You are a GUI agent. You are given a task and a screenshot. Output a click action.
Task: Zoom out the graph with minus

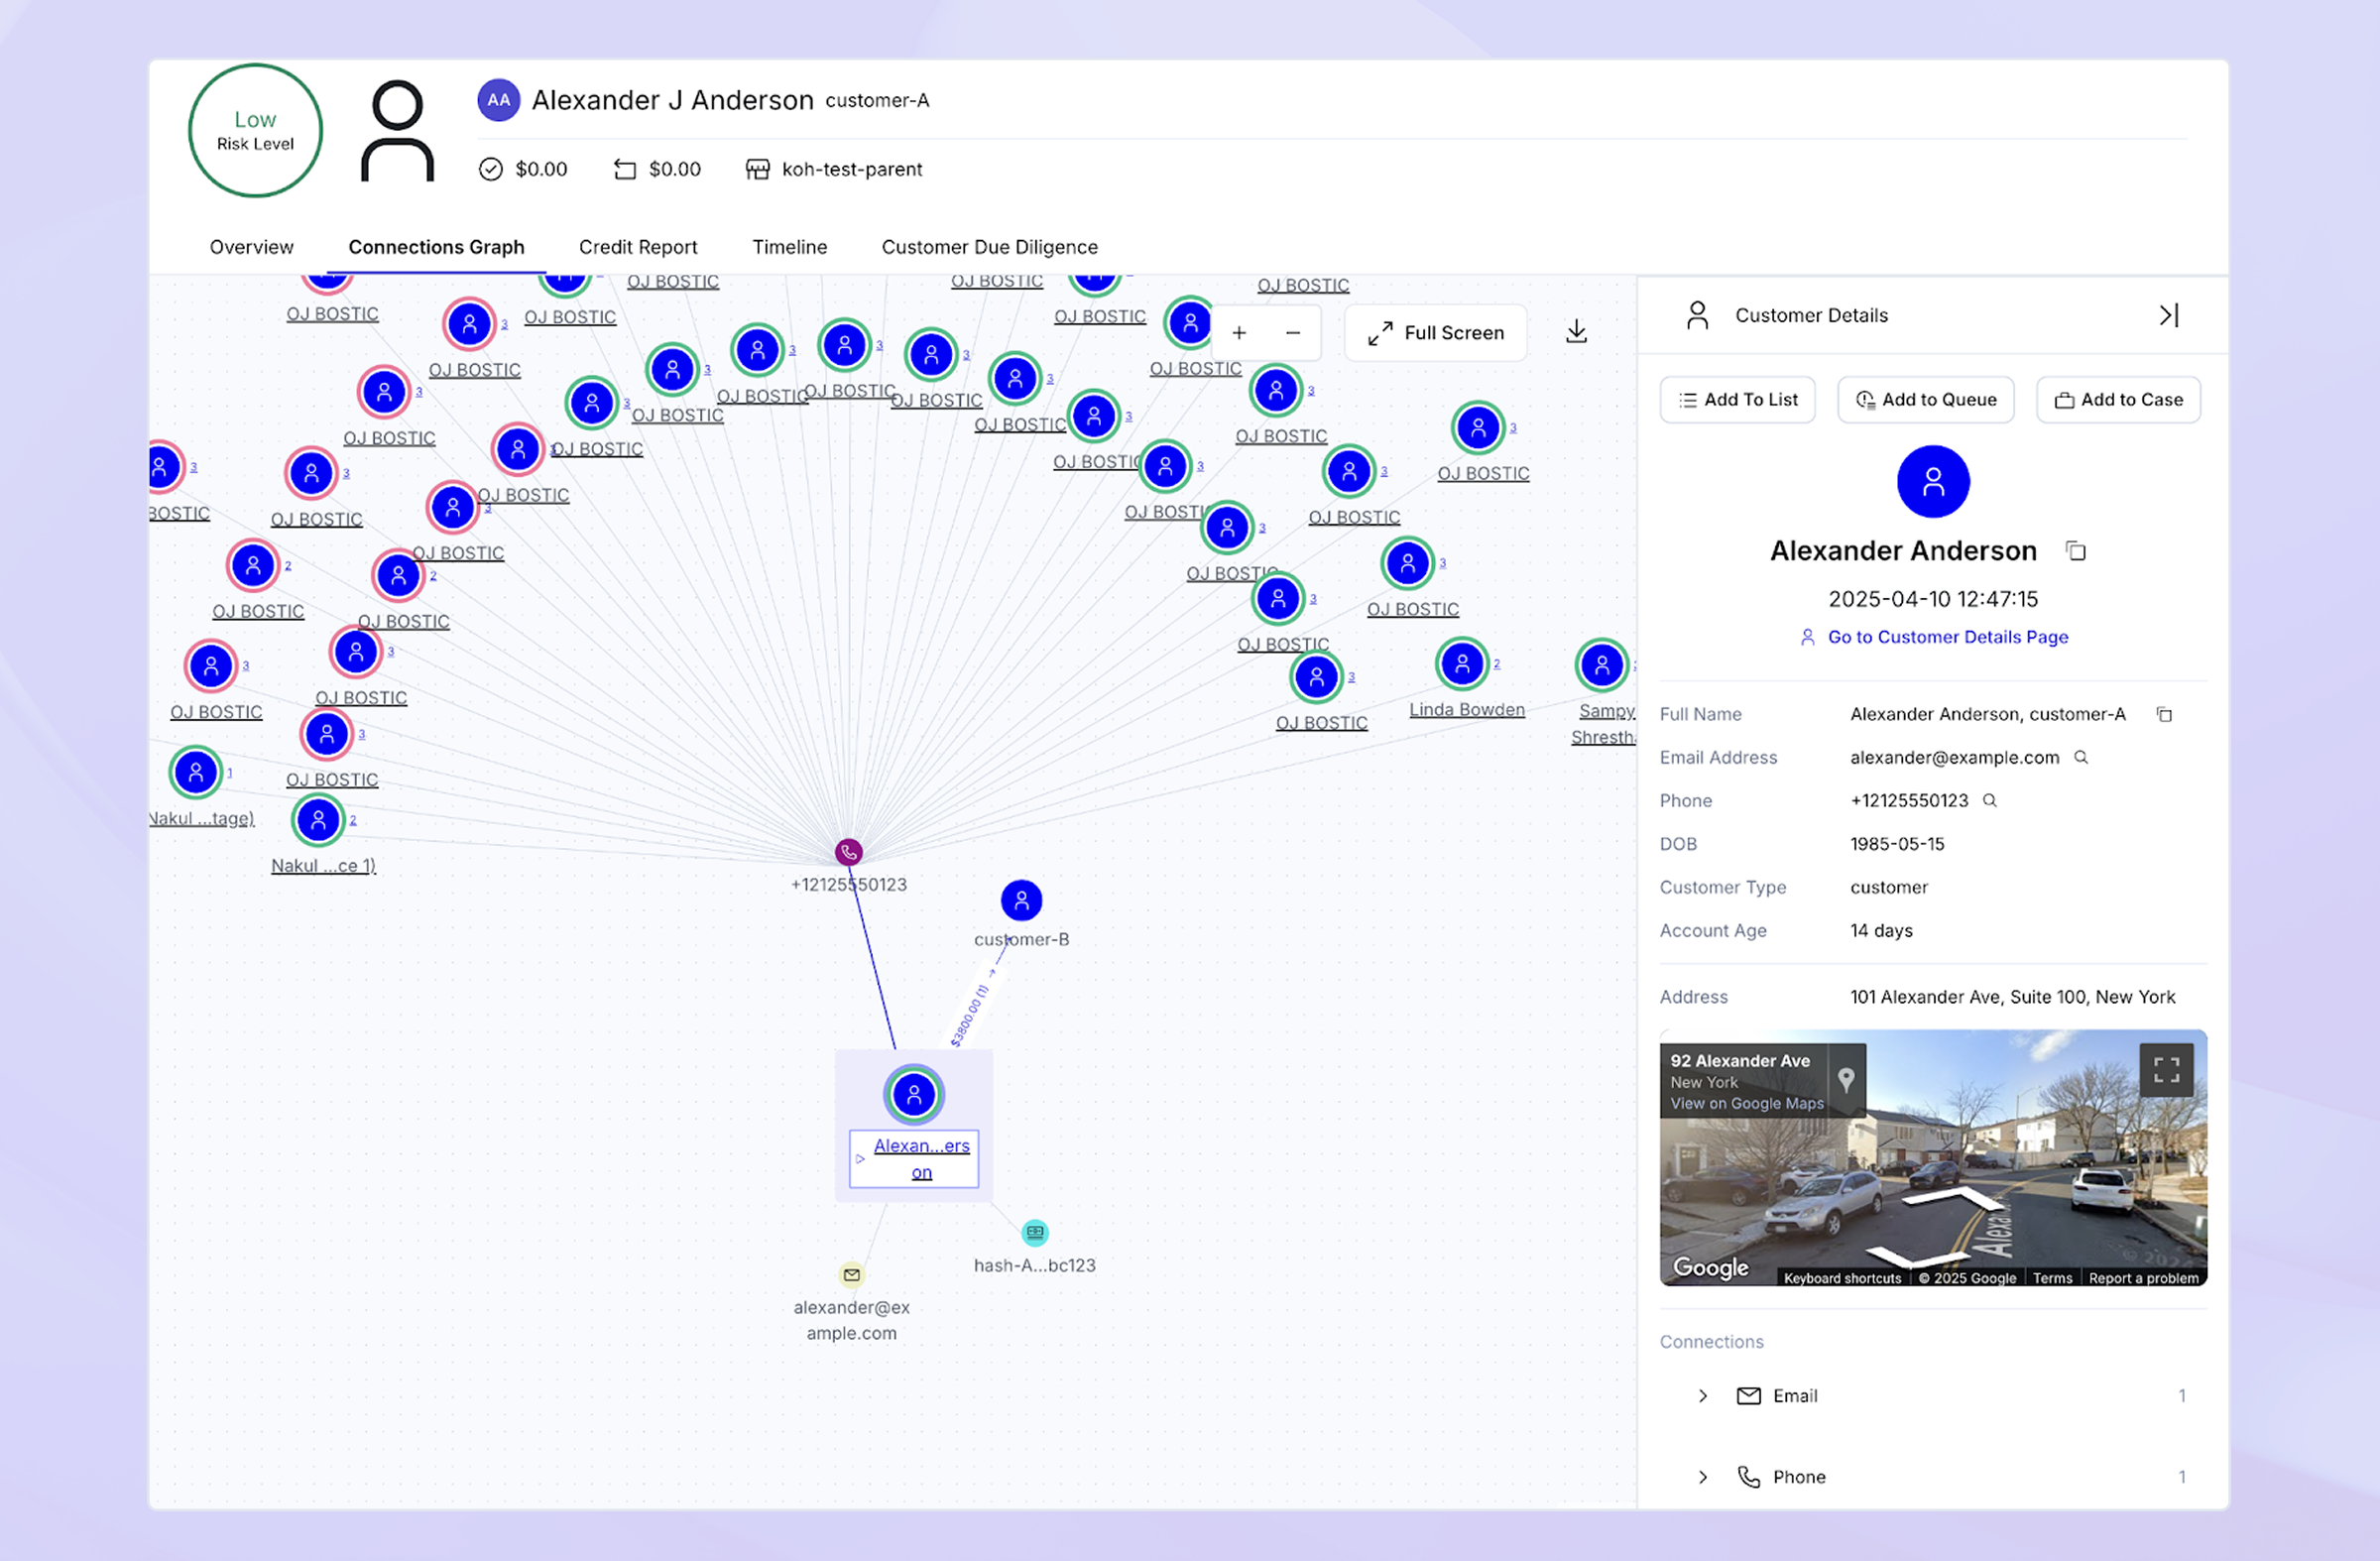click(x=1292, y=333)
